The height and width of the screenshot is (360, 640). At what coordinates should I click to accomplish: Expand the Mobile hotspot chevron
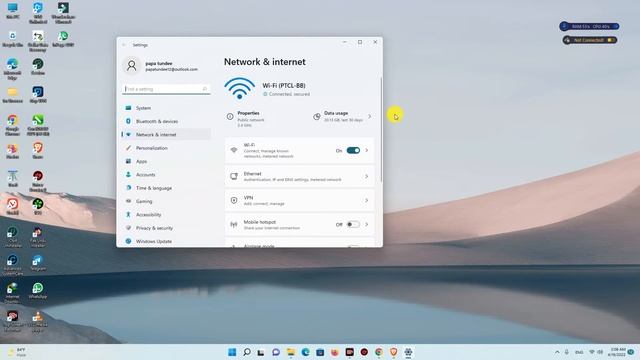pyautogui.click(x=367, y=224)
